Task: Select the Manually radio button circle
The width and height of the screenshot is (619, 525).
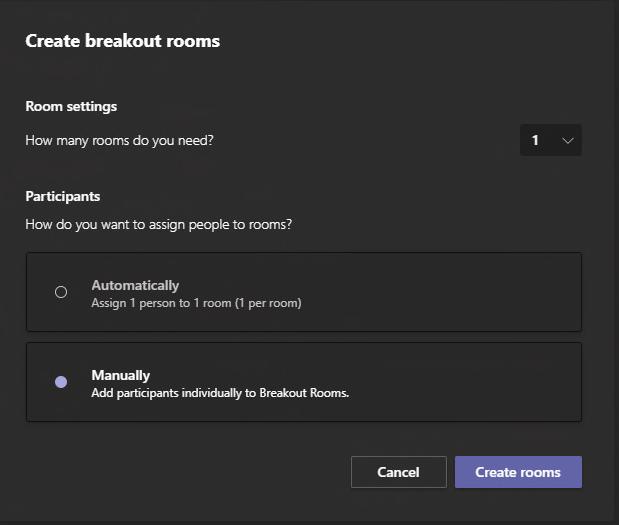Action: (61, 382)
